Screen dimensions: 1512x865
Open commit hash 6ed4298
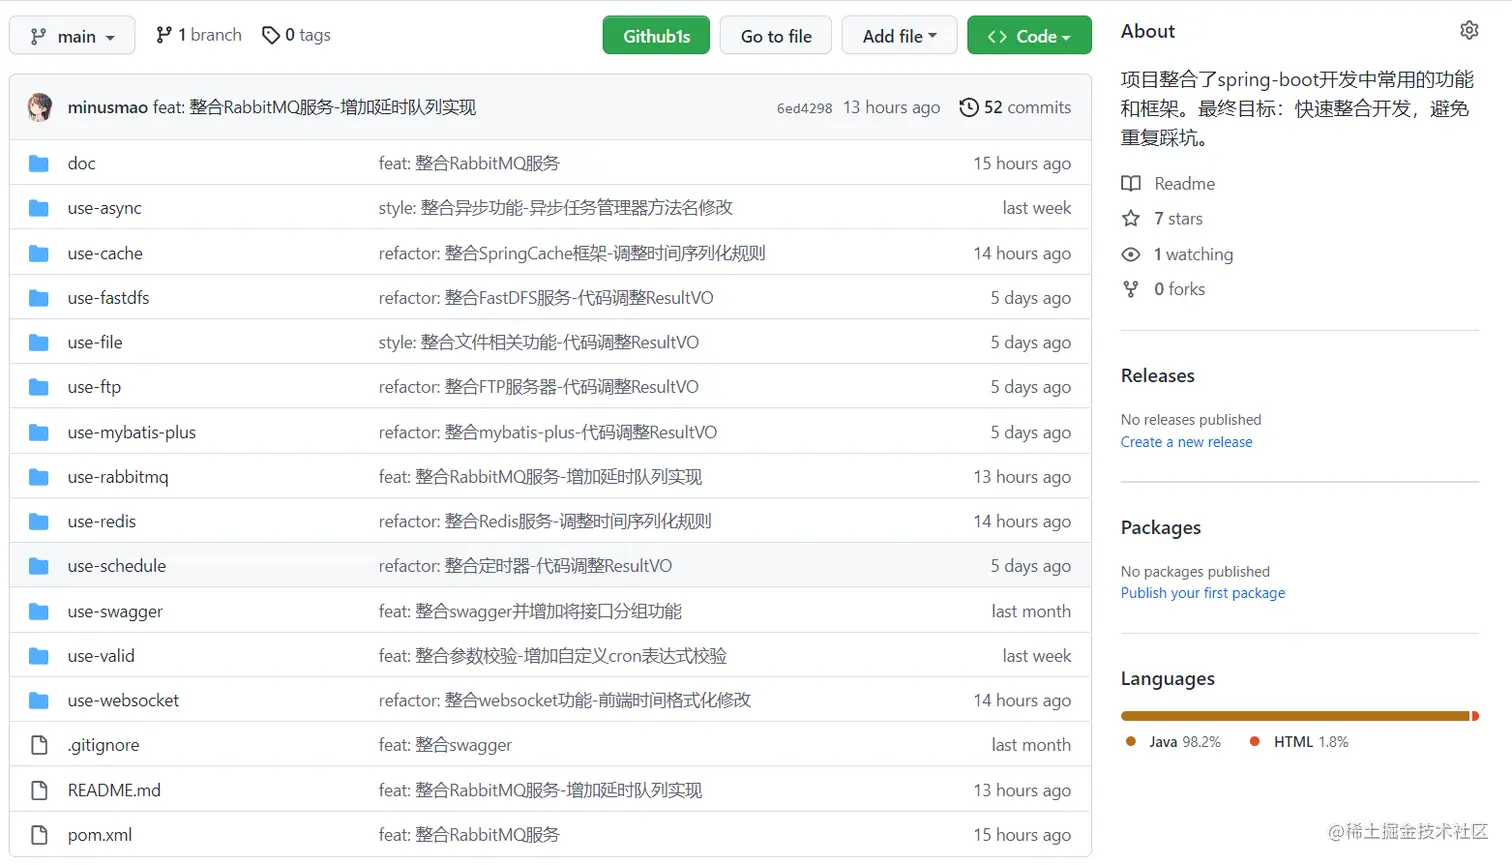pos(804,108)
